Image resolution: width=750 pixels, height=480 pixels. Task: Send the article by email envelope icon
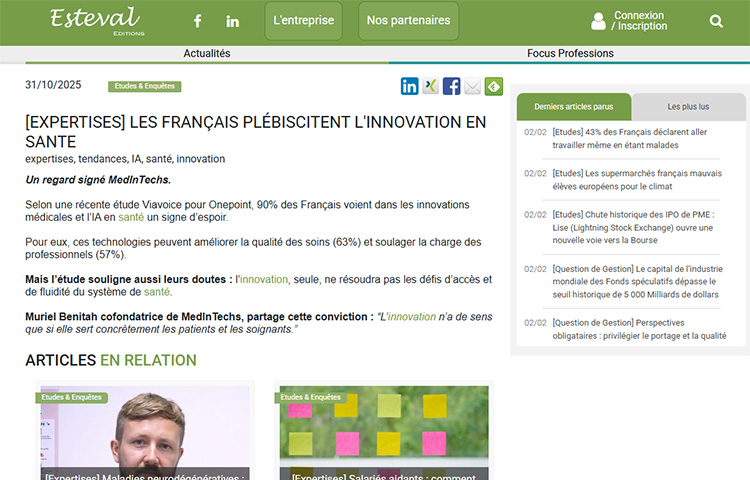tap(473, 86)
